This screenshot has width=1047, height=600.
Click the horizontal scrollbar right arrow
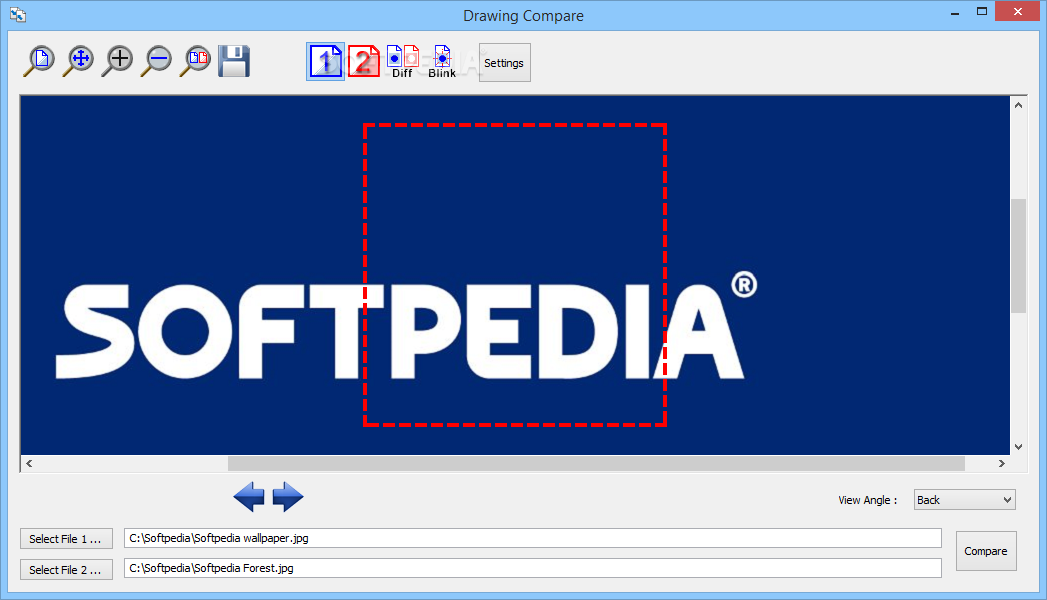click(1002, 463)
